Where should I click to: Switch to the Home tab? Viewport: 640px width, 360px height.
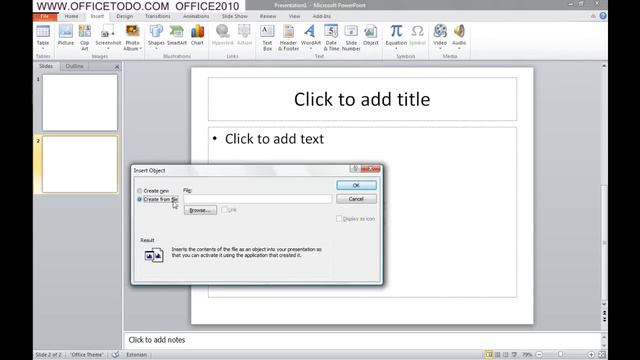point(71,16)
